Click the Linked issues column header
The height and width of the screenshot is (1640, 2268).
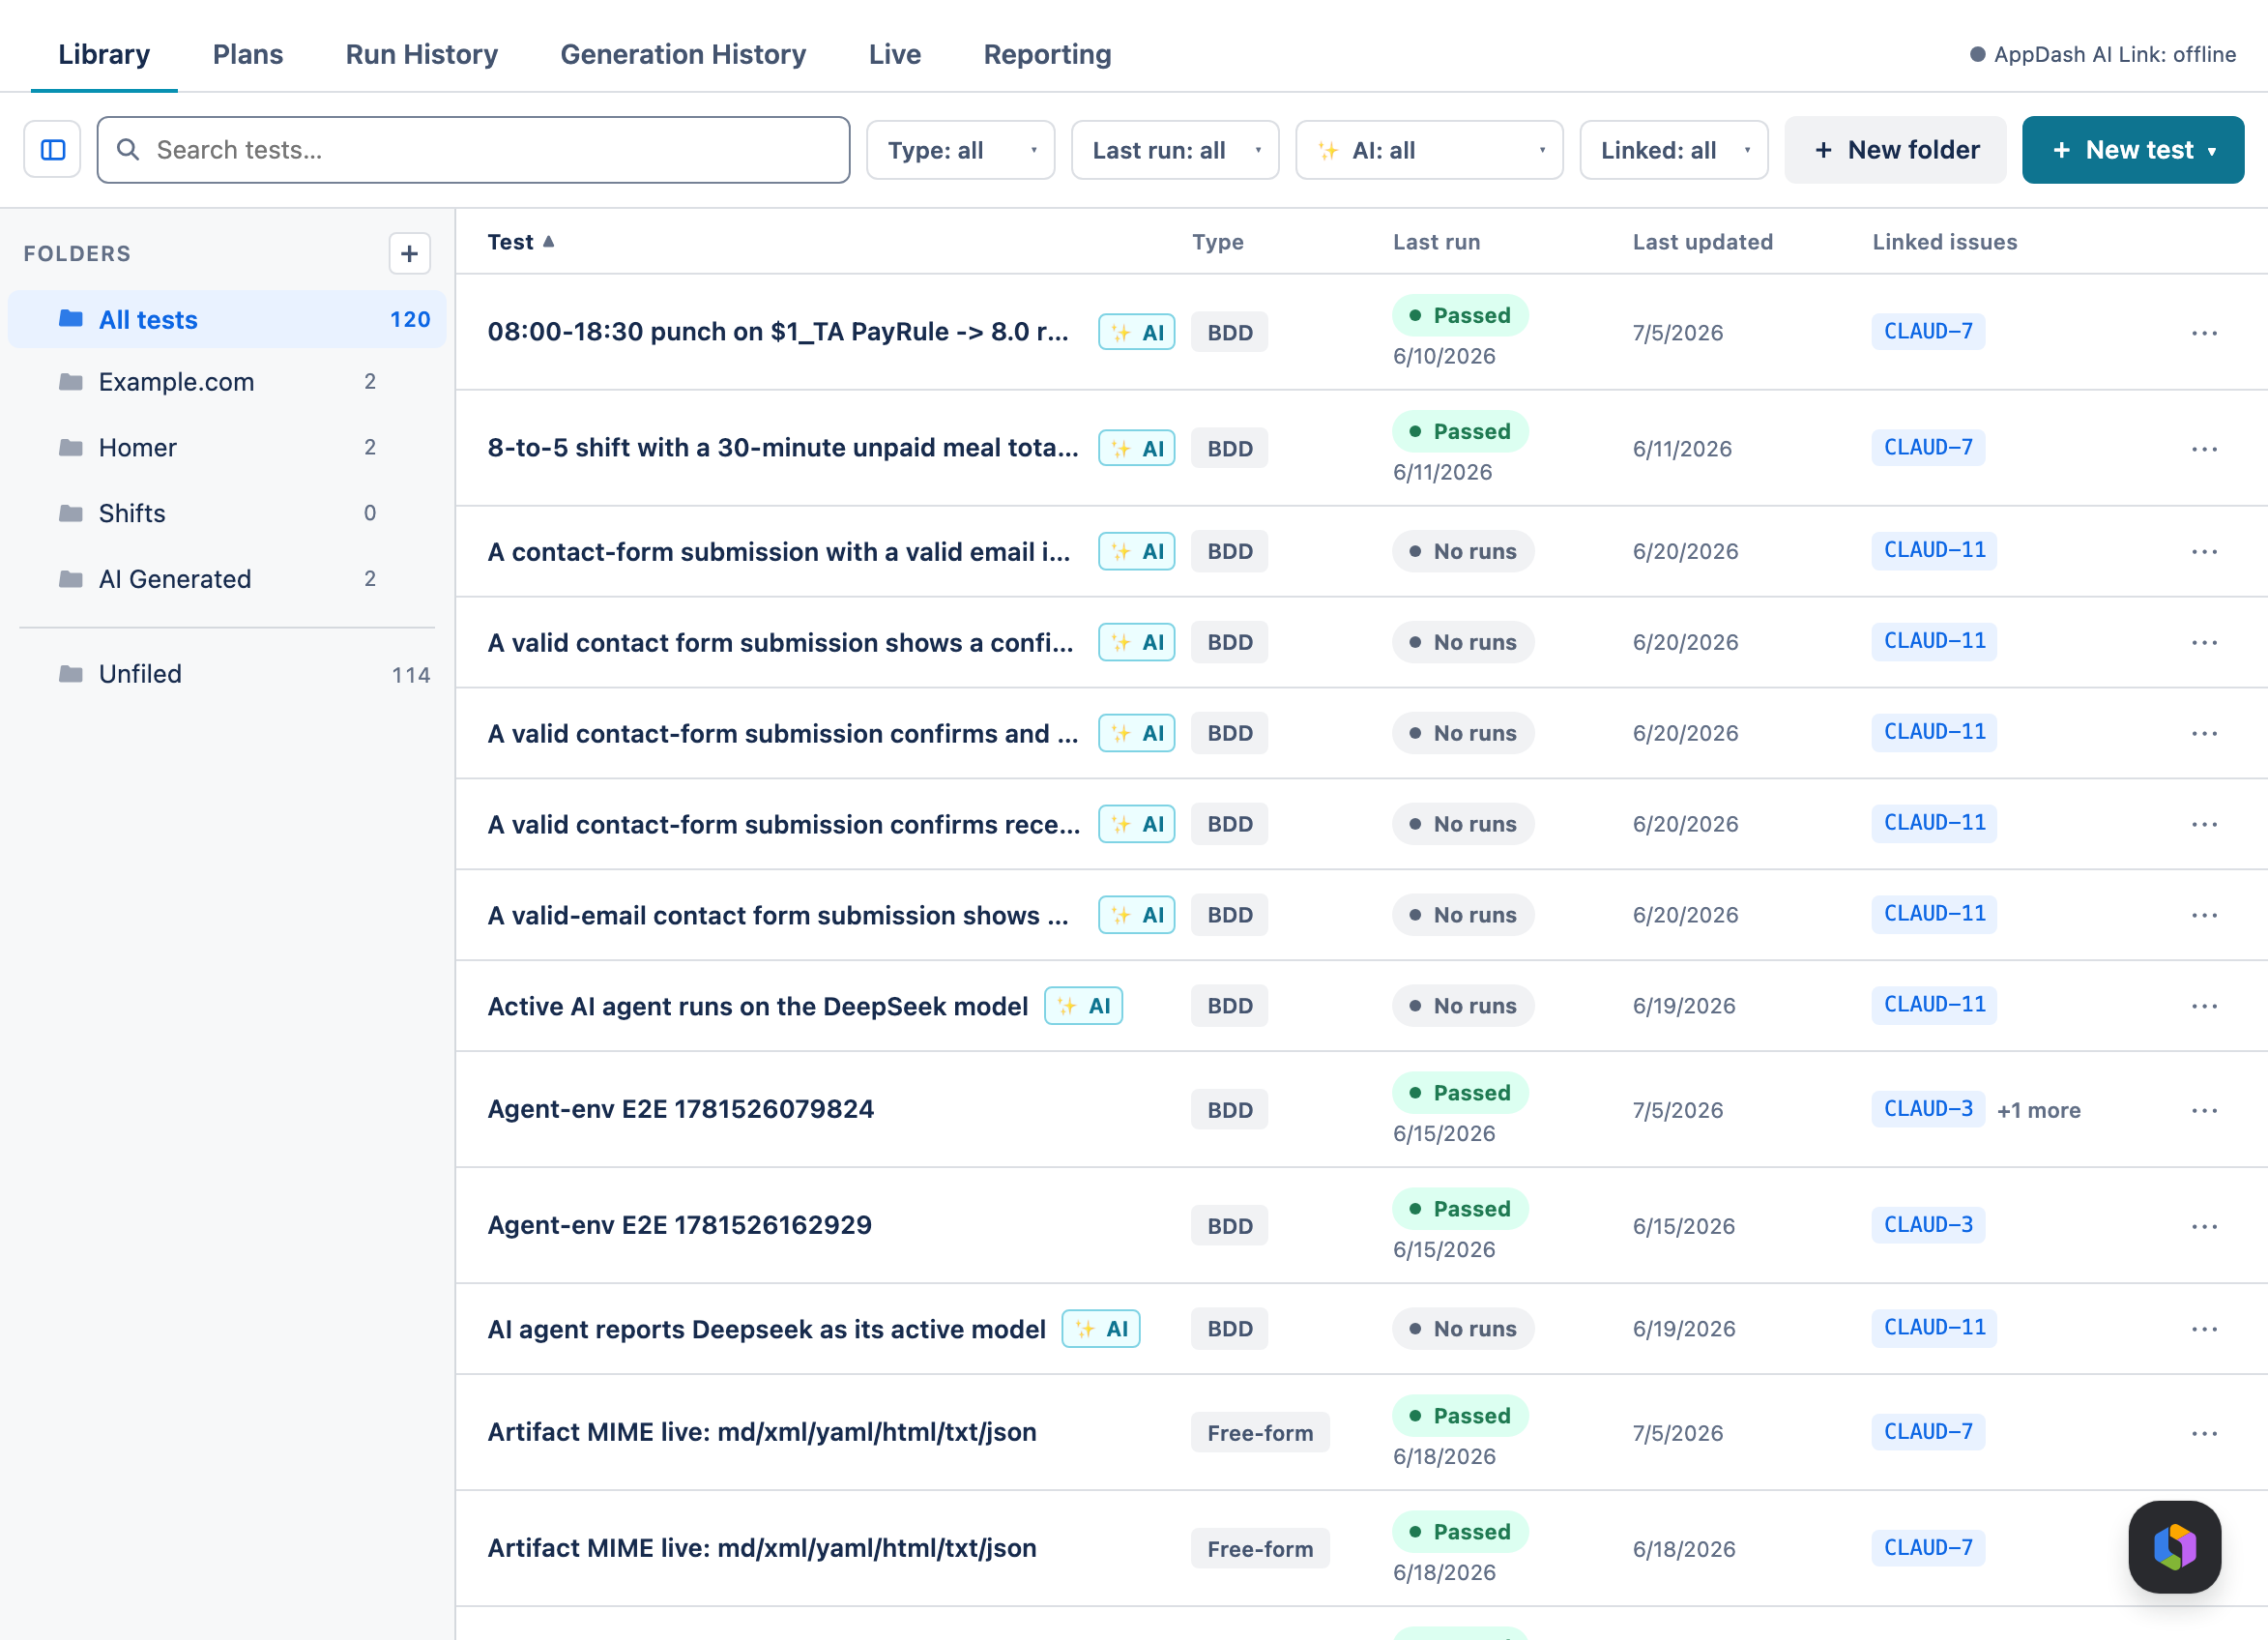pyautogui.click(x=1944, y=242)
